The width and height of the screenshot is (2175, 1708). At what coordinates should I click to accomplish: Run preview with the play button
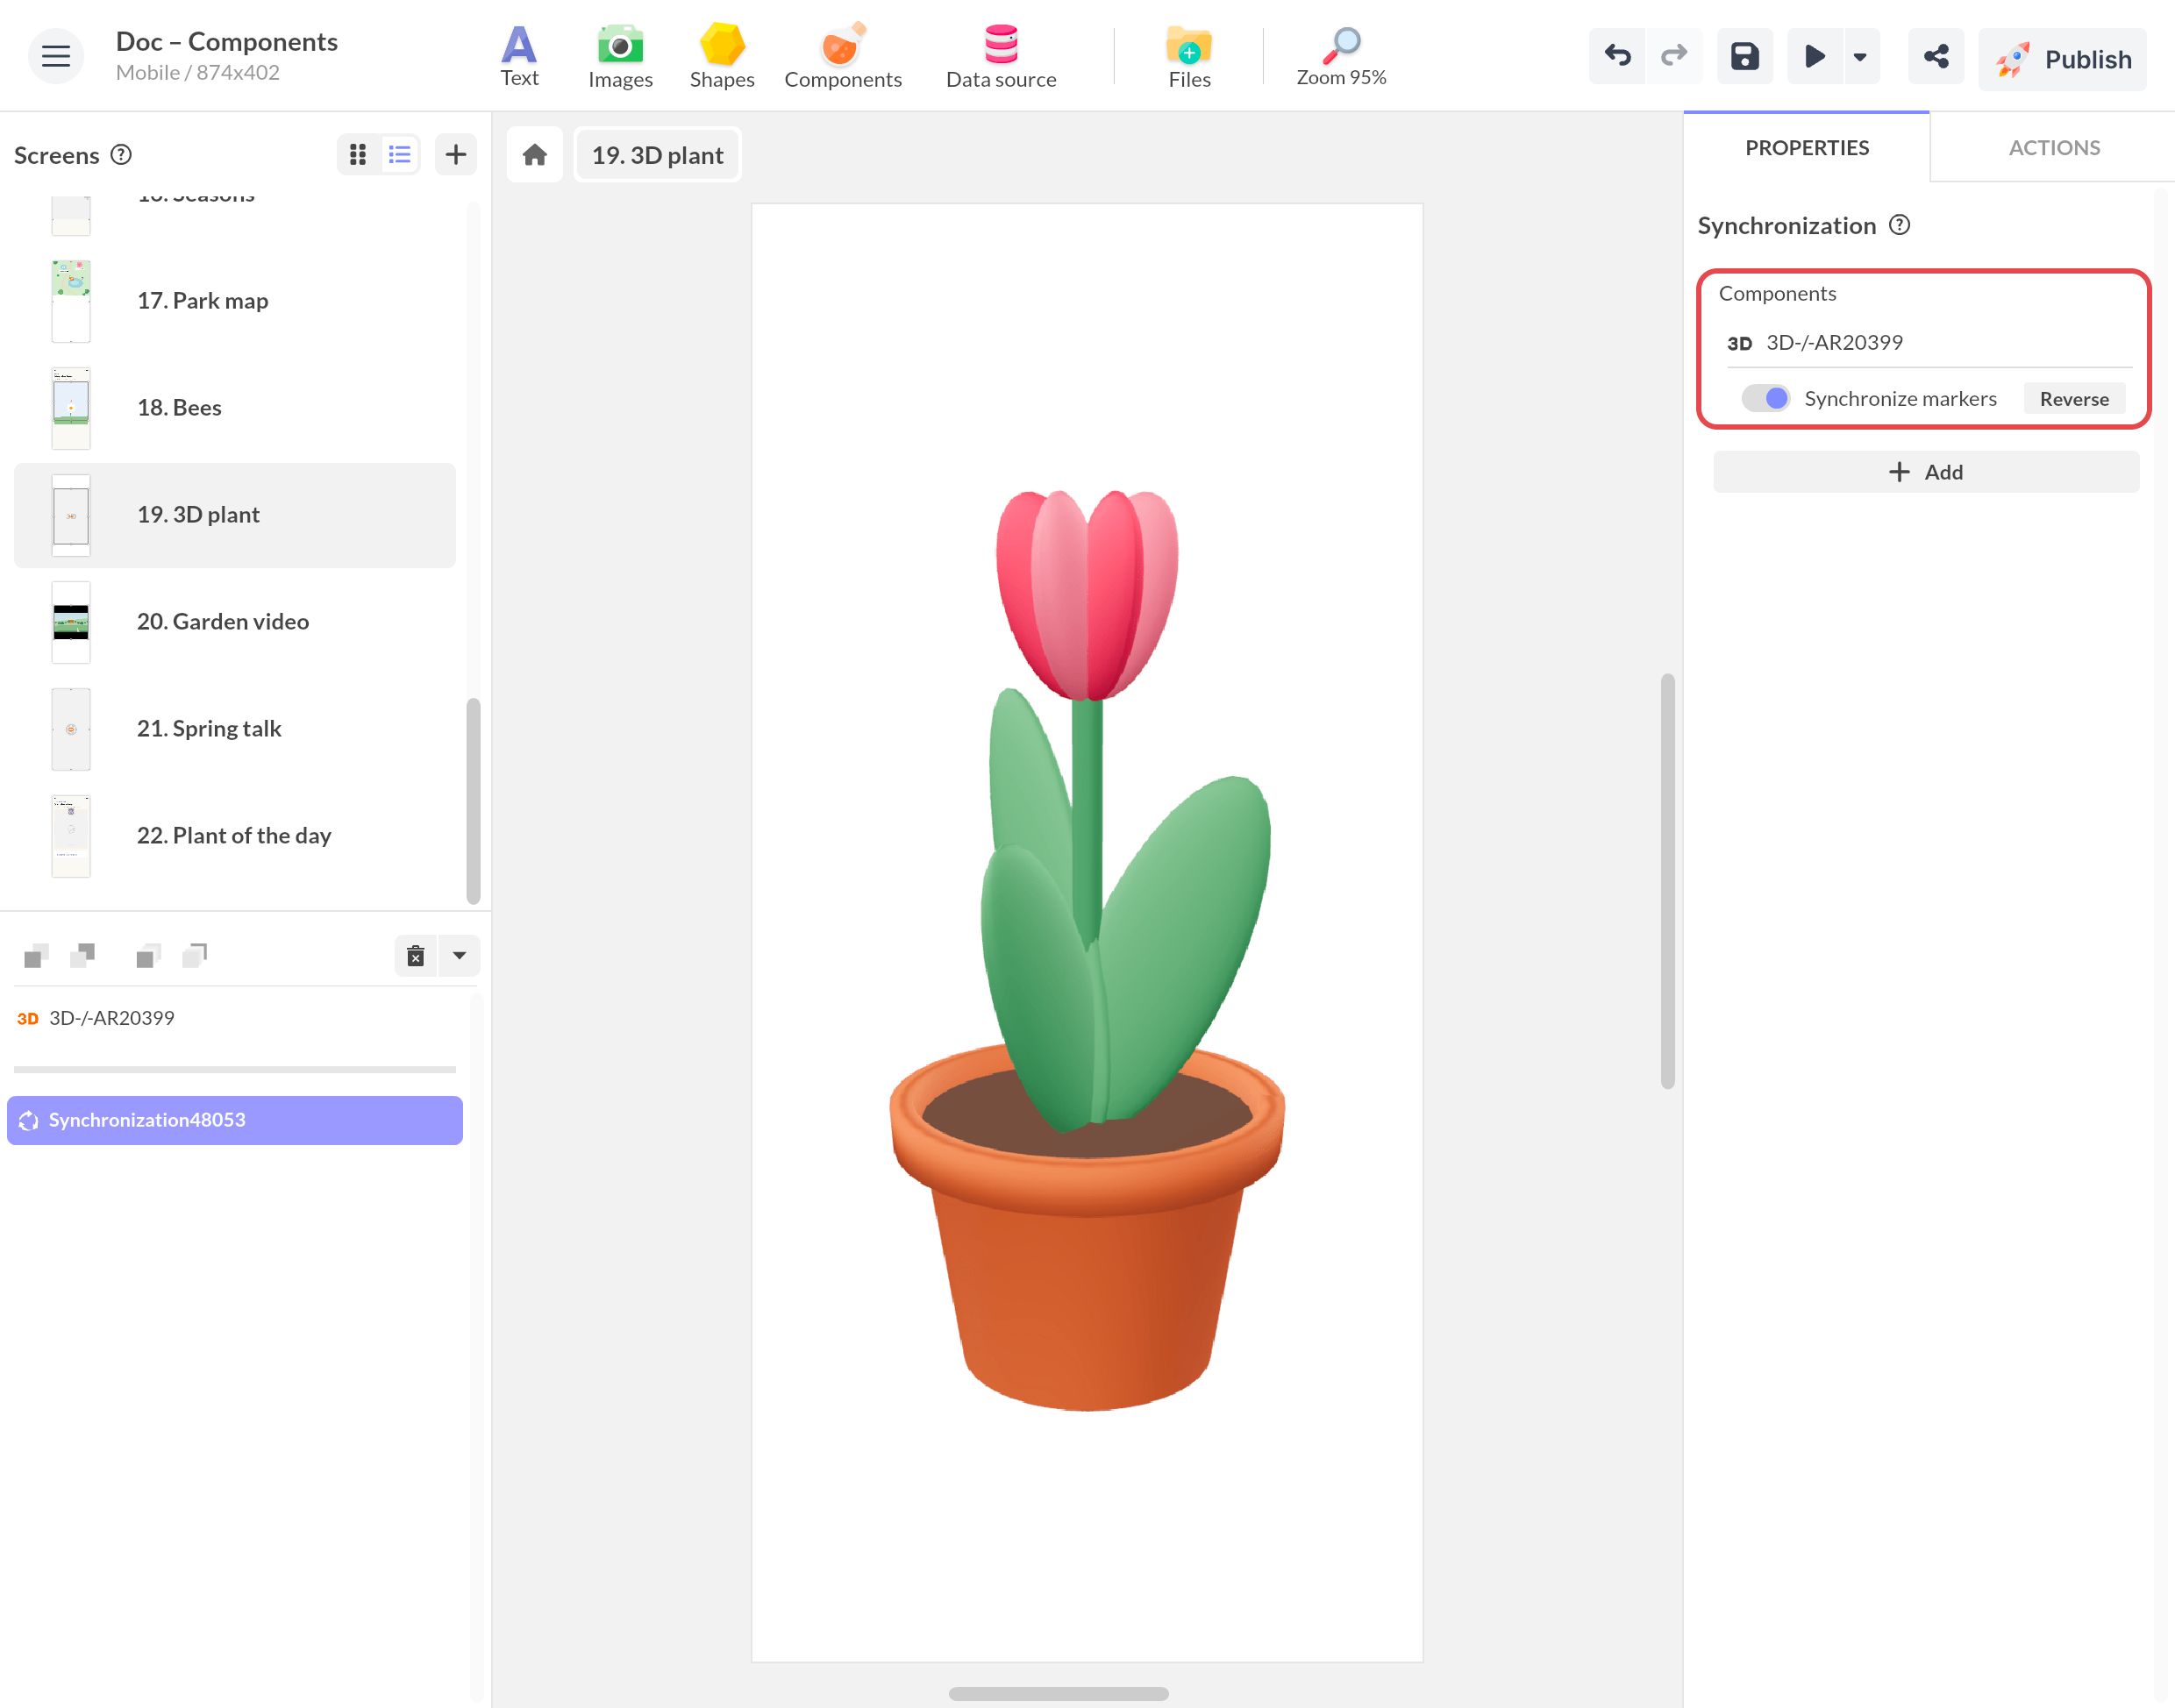[1814, 56]
